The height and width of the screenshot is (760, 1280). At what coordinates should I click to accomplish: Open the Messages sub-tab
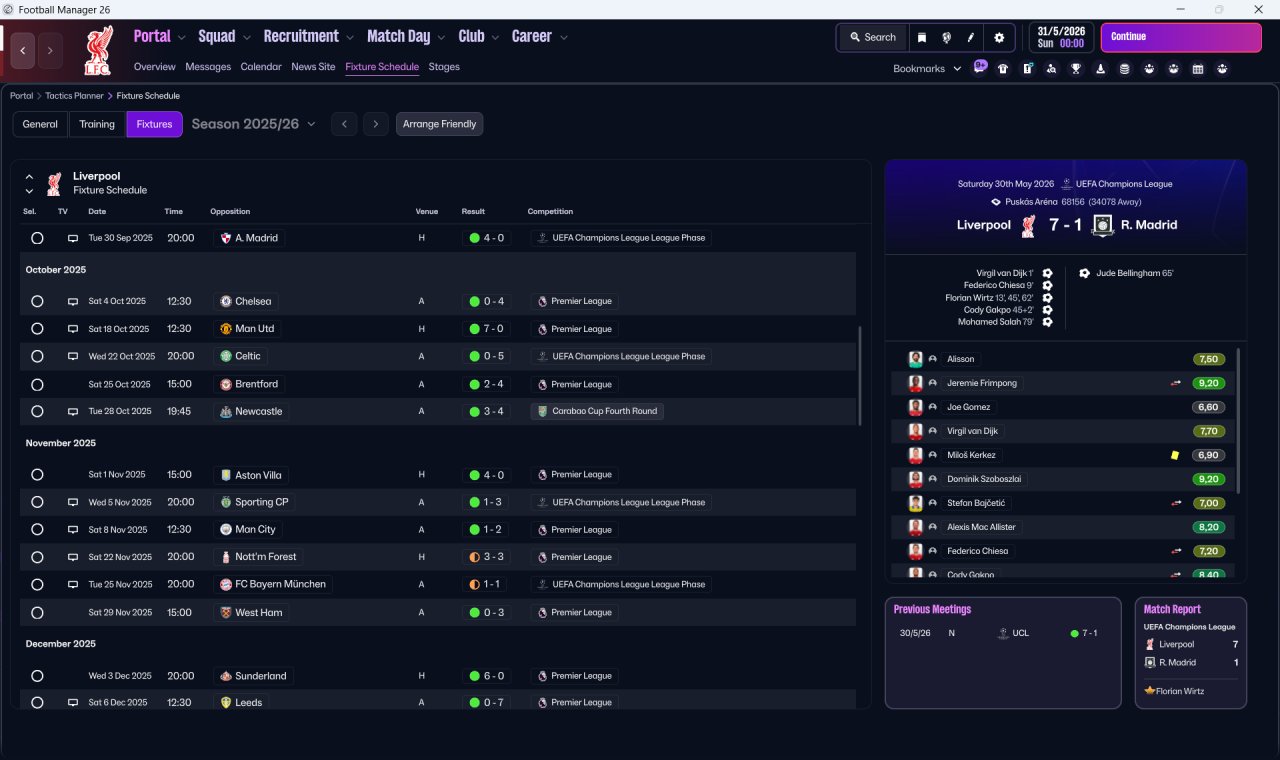coord(208,67)
